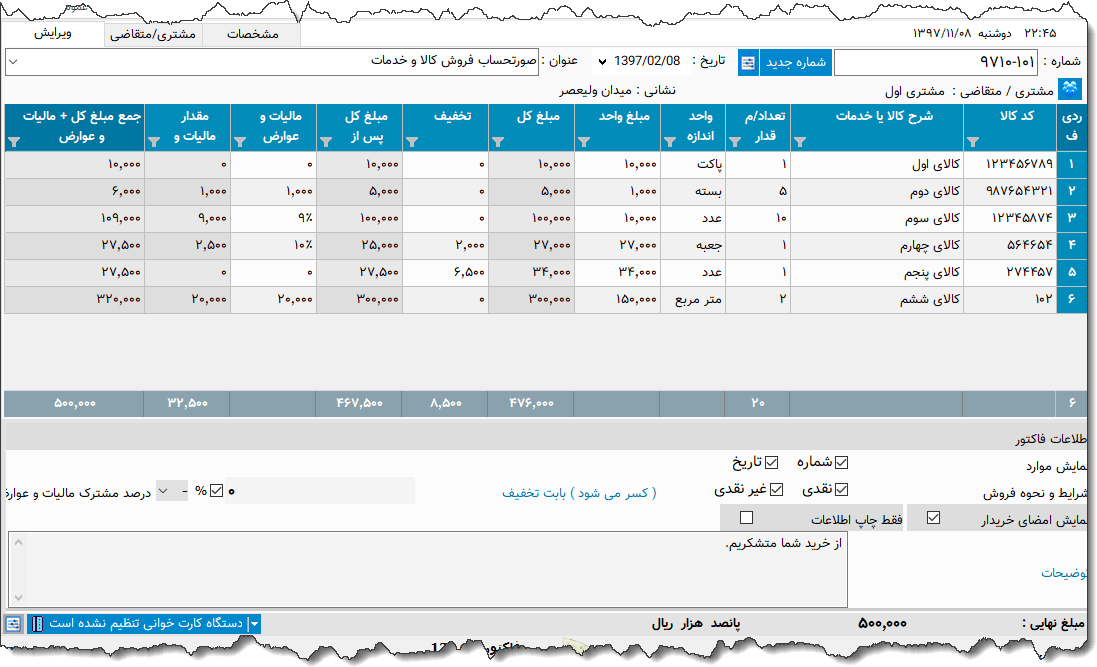
Task: Expand the card reader status dropdown arrow
Action: coord(253,623)
